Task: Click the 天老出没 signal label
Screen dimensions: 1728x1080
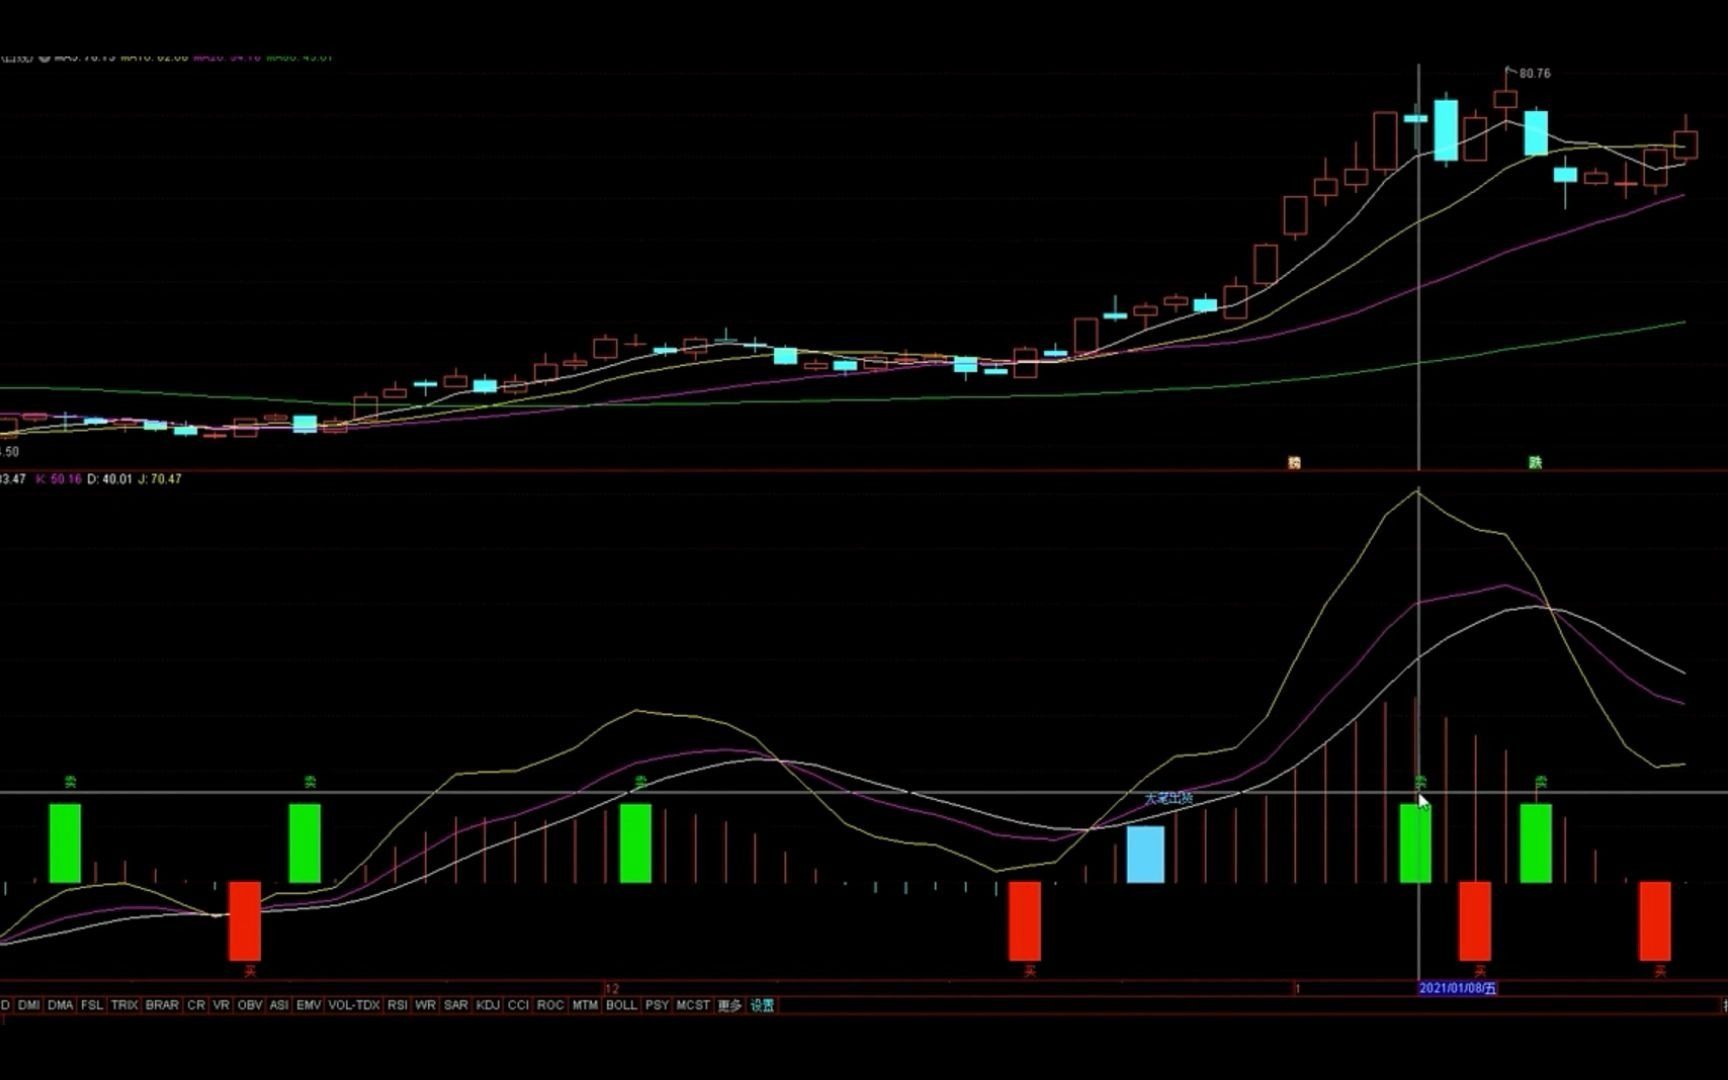Action: [1168, 798]
